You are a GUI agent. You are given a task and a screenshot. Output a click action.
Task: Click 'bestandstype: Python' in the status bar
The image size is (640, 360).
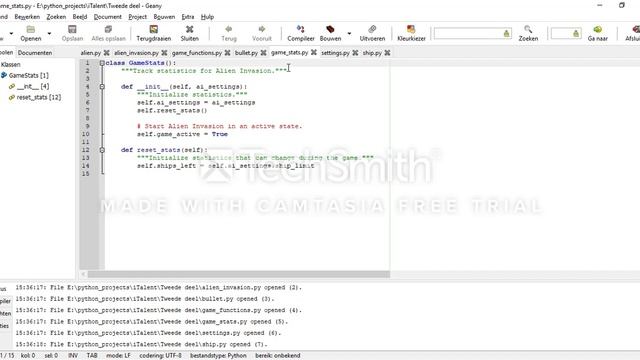(218, 356)
